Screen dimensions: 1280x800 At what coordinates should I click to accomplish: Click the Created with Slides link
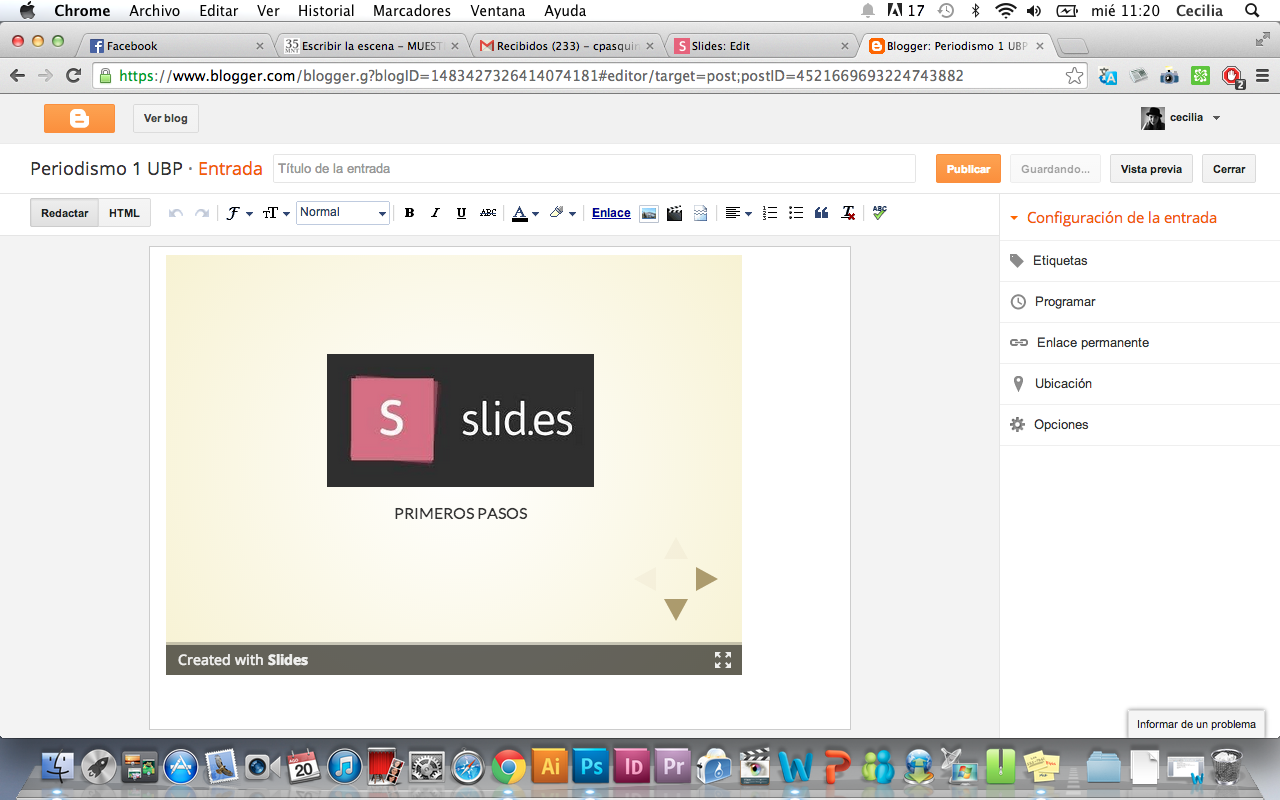243,660
